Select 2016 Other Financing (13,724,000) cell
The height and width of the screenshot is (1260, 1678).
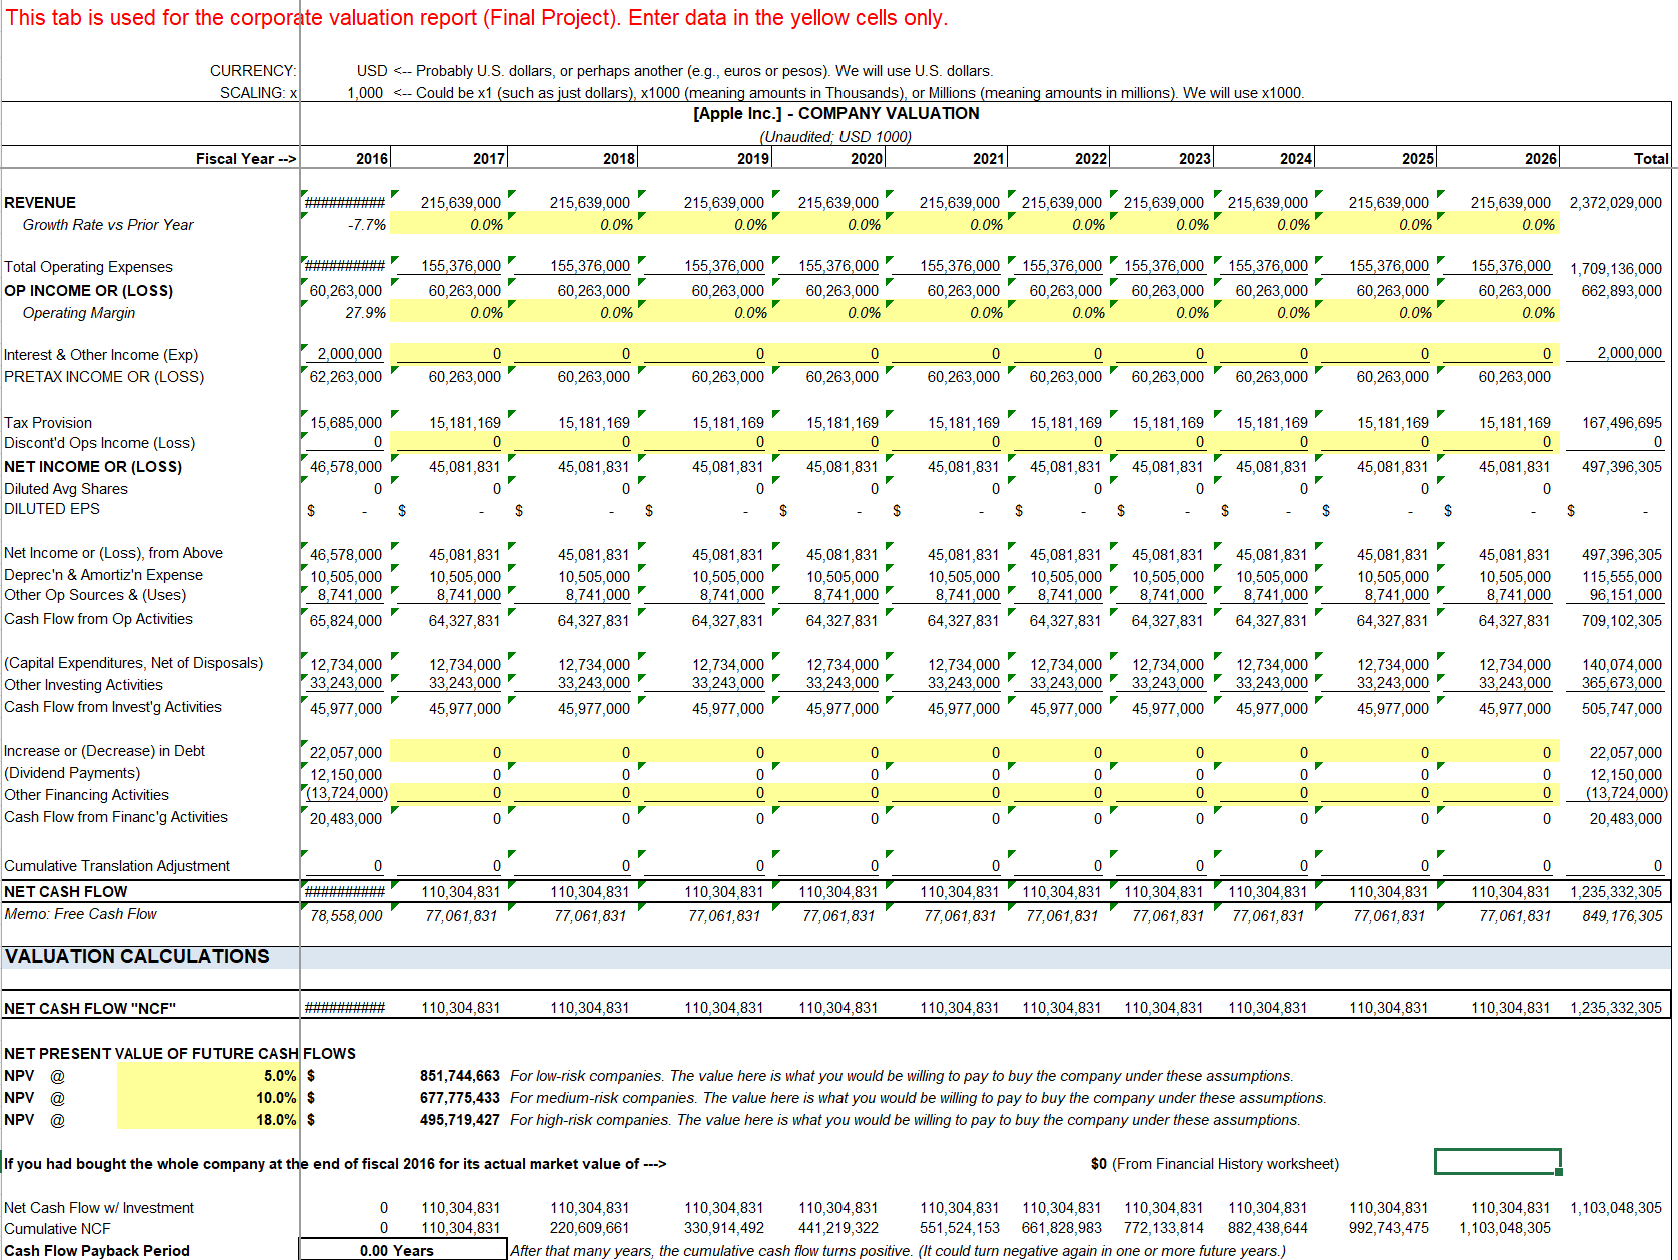click(x=345, y=793)
